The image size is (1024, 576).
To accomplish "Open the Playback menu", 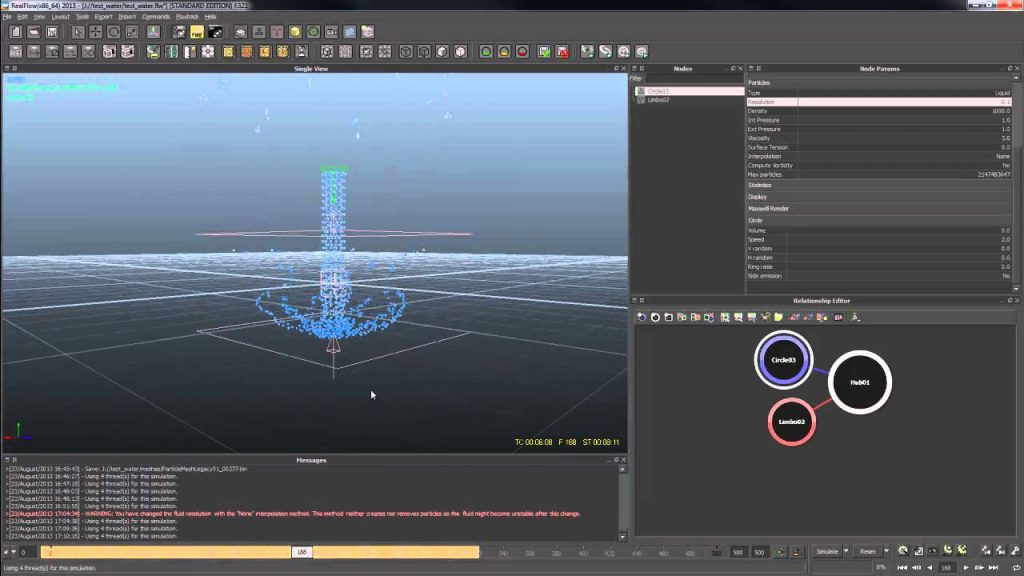I will (x=187, y=16).
